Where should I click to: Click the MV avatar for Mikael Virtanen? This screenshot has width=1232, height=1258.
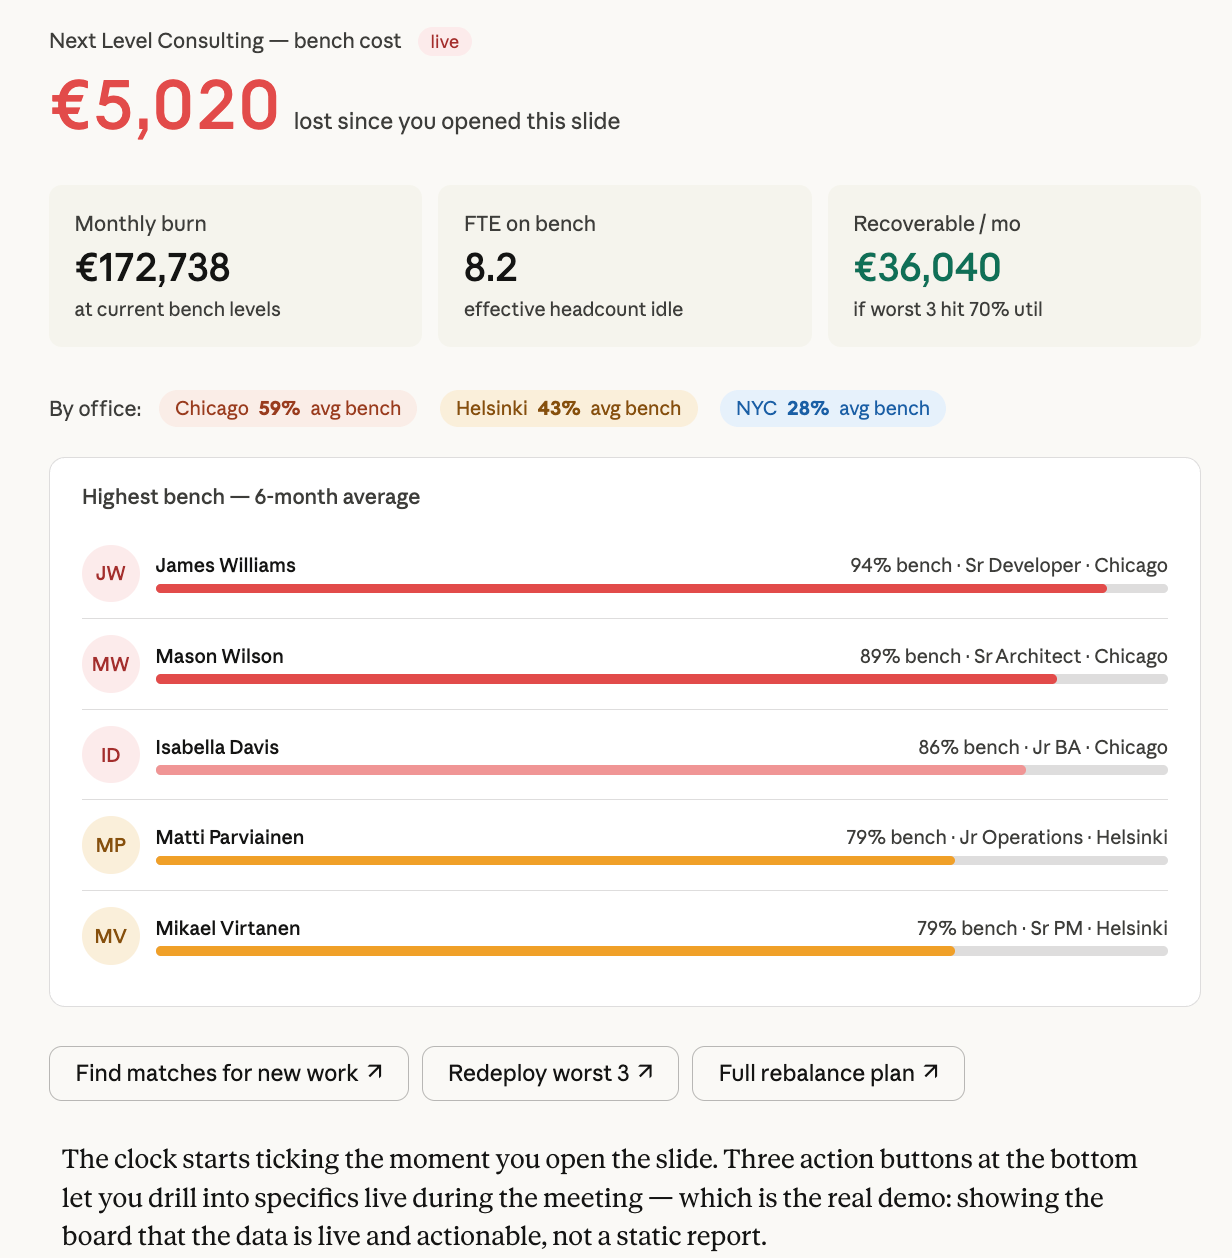click(x=110, y=936)
